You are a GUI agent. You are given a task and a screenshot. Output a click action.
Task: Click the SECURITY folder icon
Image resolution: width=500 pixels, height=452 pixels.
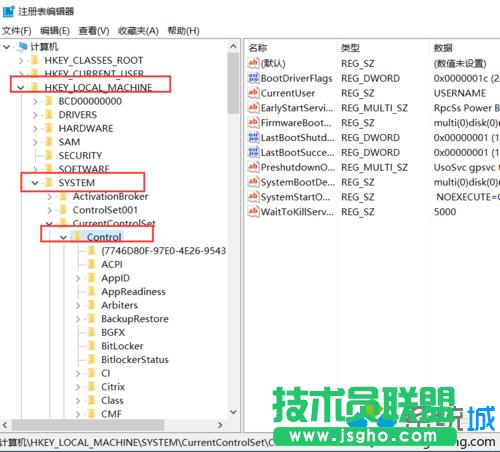point(49,156)
